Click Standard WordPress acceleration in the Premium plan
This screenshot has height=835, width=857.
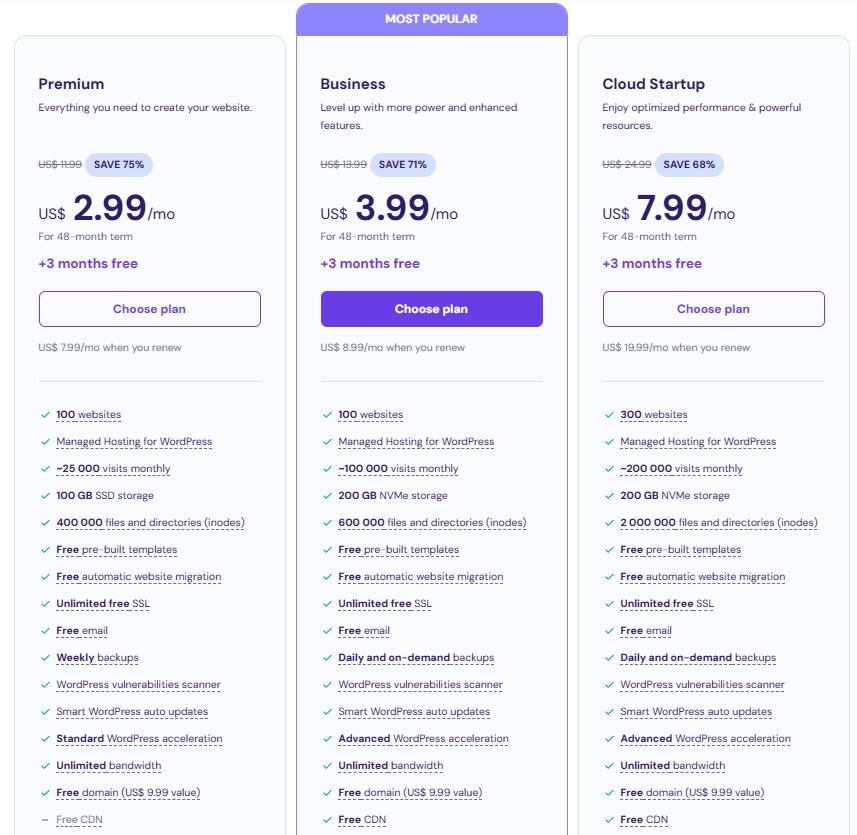(139, 739)
